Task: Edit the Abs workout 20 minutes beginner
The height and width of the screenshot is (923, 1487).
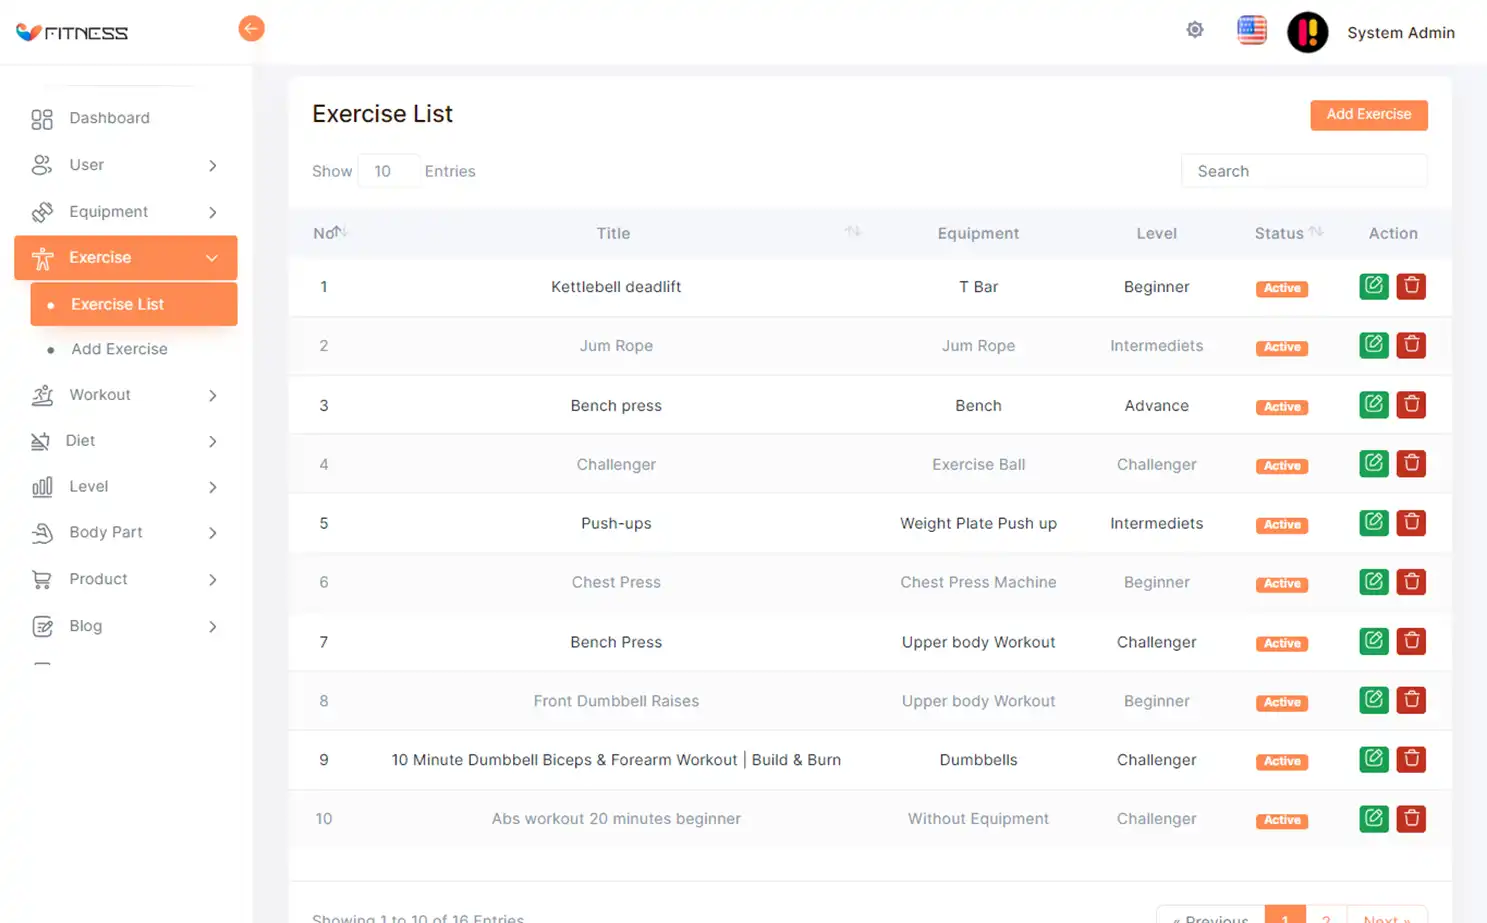Action: point(1373,818)
